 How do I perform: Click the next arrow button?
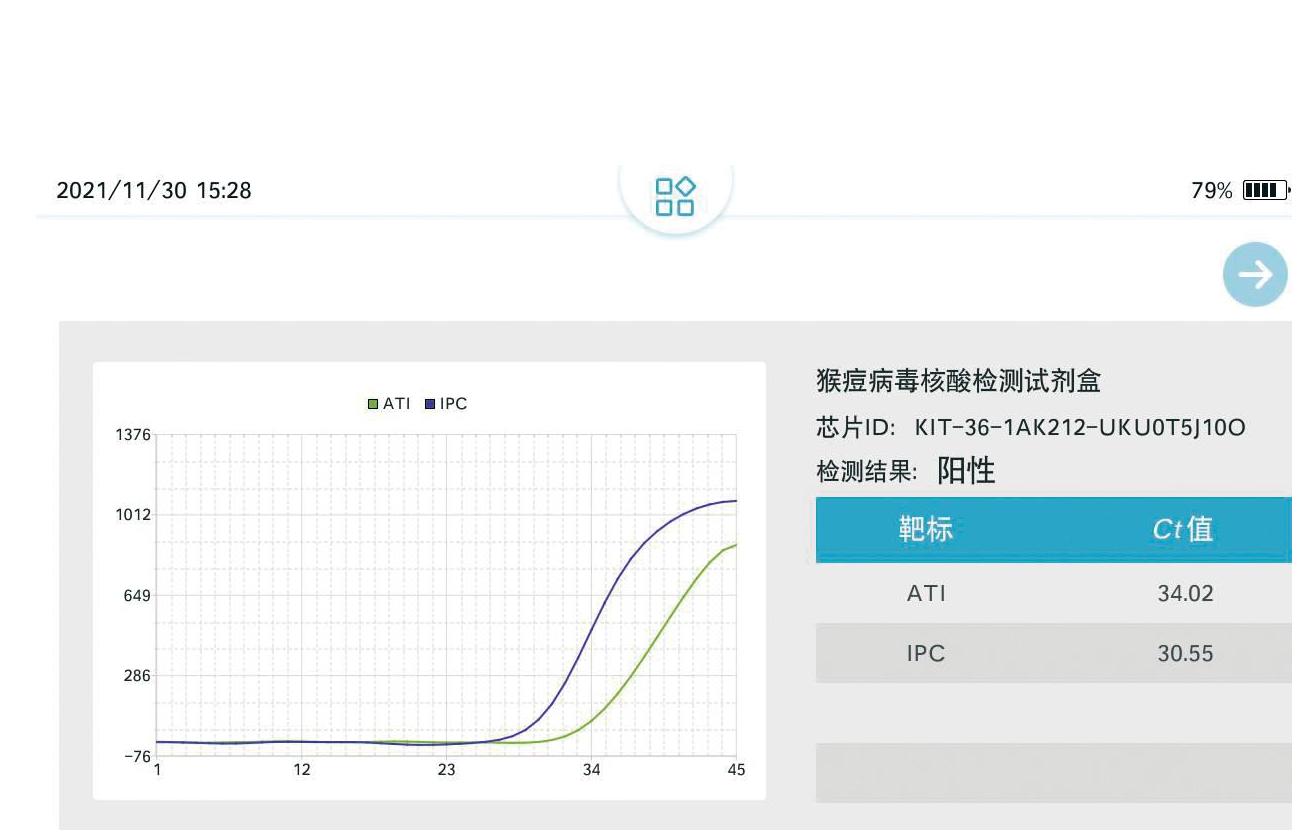(x=1255, y=274)
